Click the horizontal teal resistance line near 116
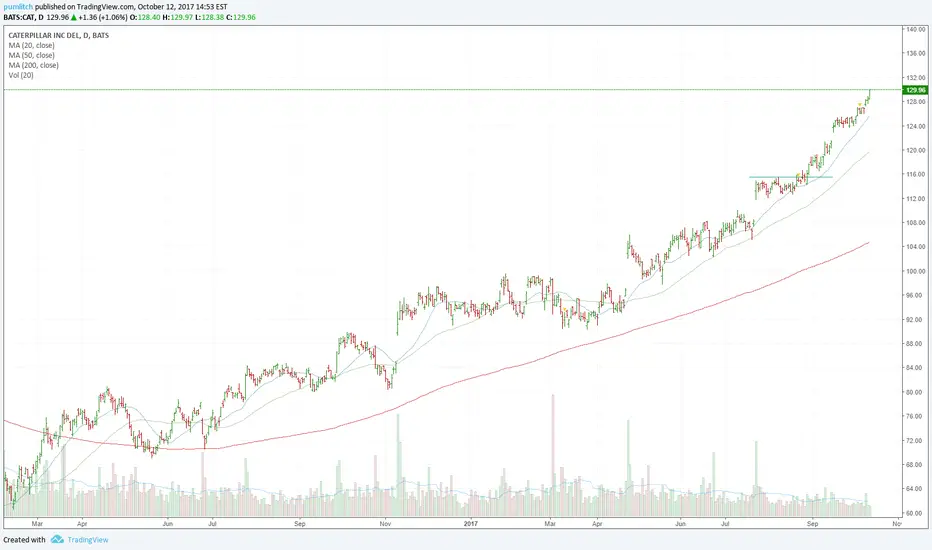 (791, 177)
